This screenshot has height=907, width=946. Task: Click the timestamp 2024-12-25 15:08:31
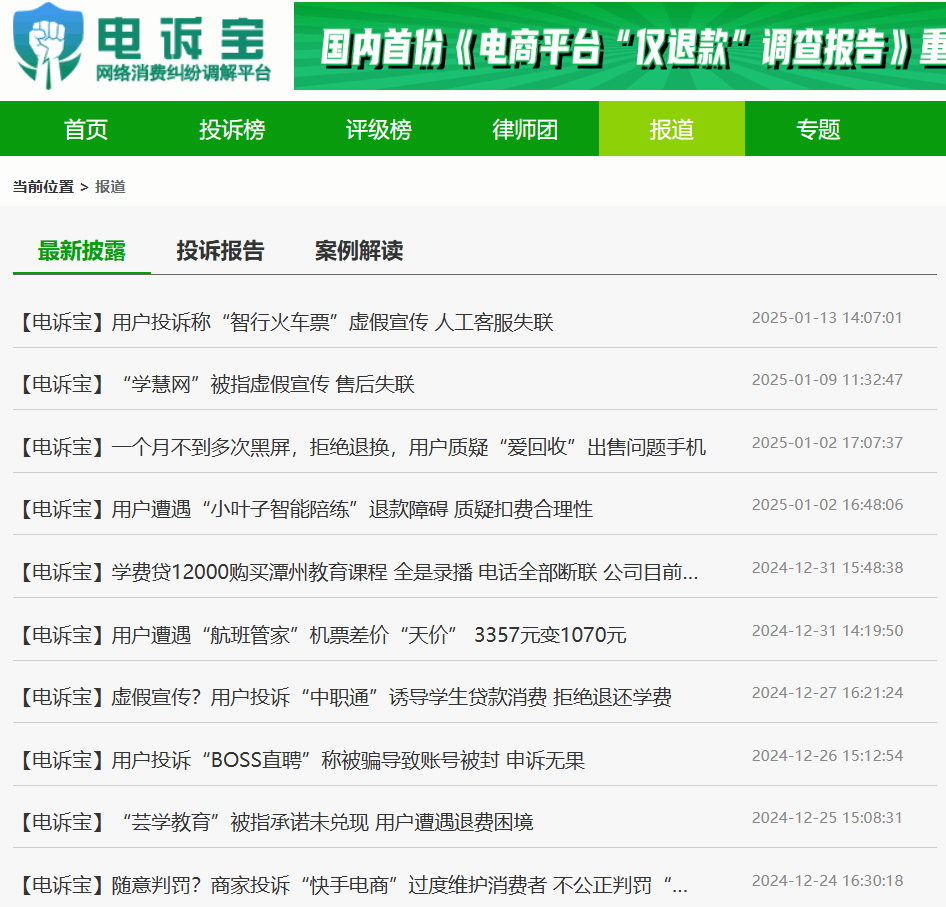[x=827, y=818]
